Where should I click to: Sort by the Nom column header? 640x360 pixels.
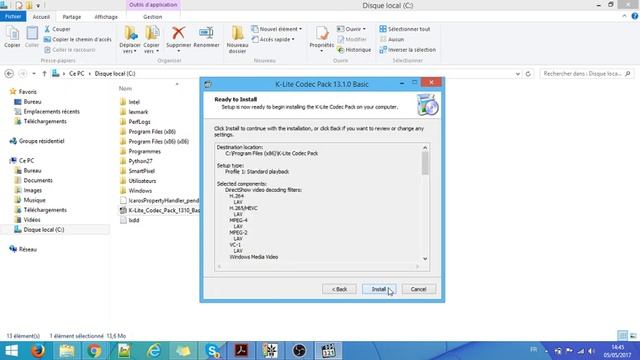click(x=125, y=88)
